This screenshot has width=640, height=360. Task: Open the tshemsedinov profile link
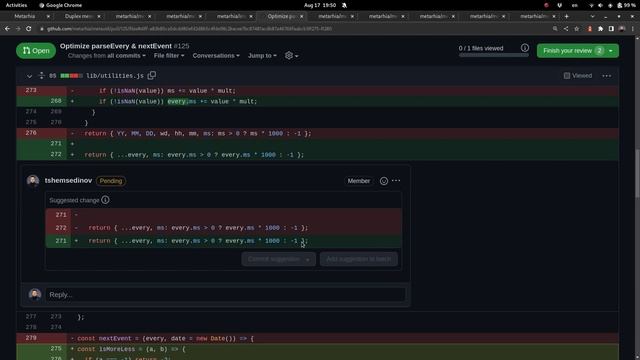(x=68, y=180)
